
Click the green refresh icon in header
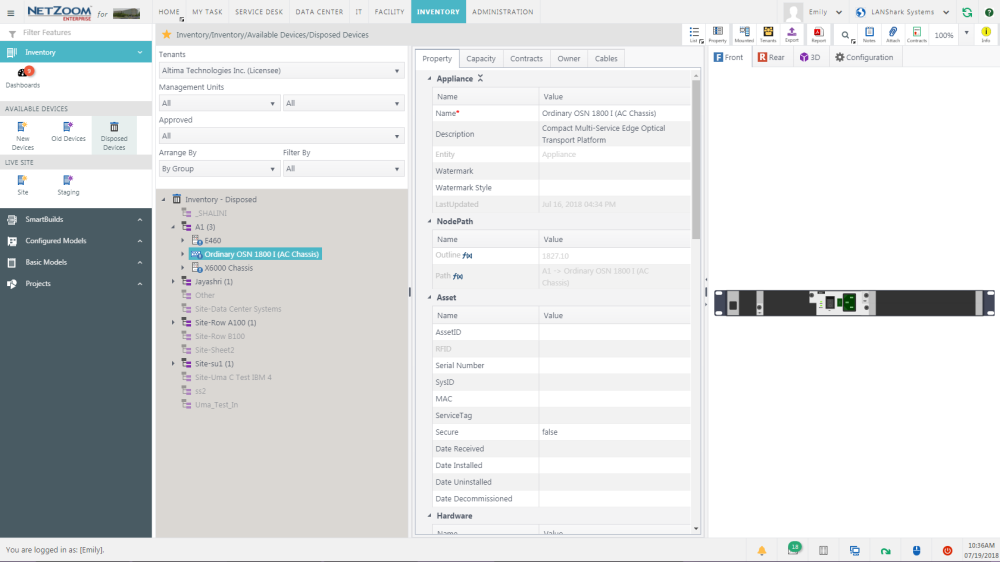(967, 12)
